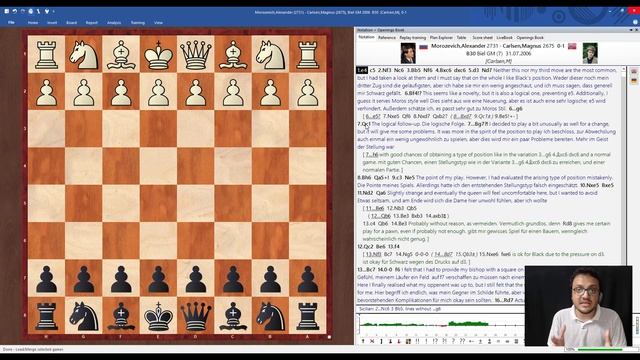The height and width of the screenshot is (360, 640).
Task: Click the Undo arrow in the title bar
Action: [14, 11]
